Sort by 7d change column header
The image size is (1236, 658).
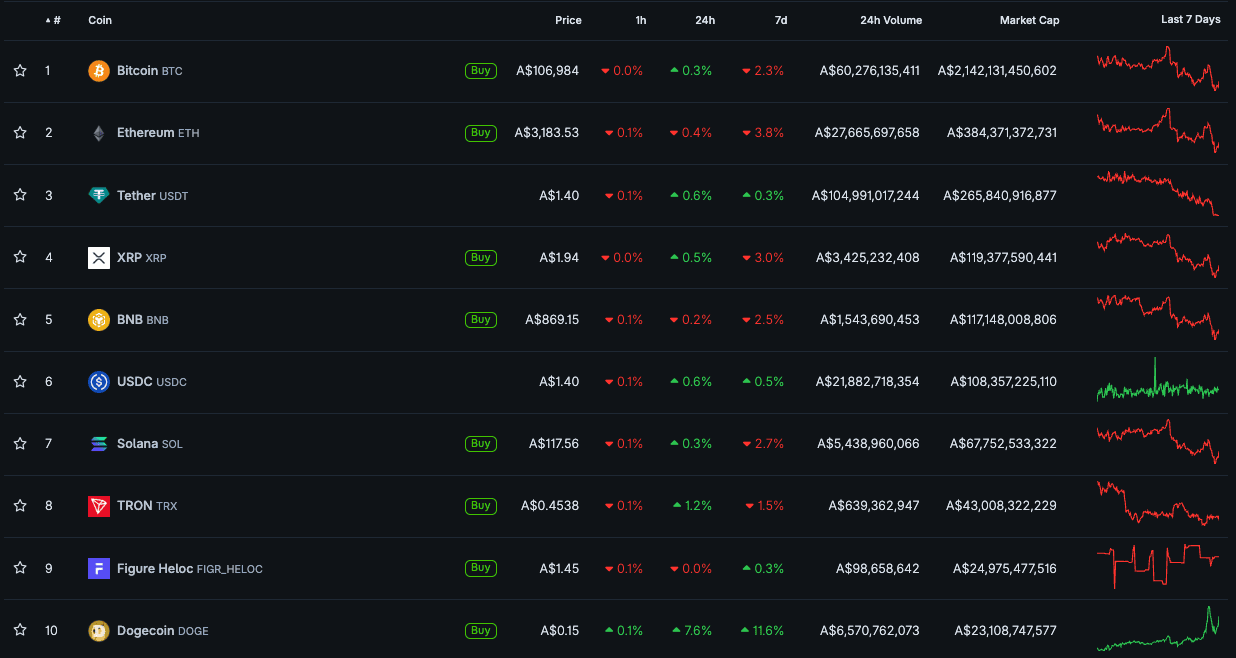tap(780, 20)
